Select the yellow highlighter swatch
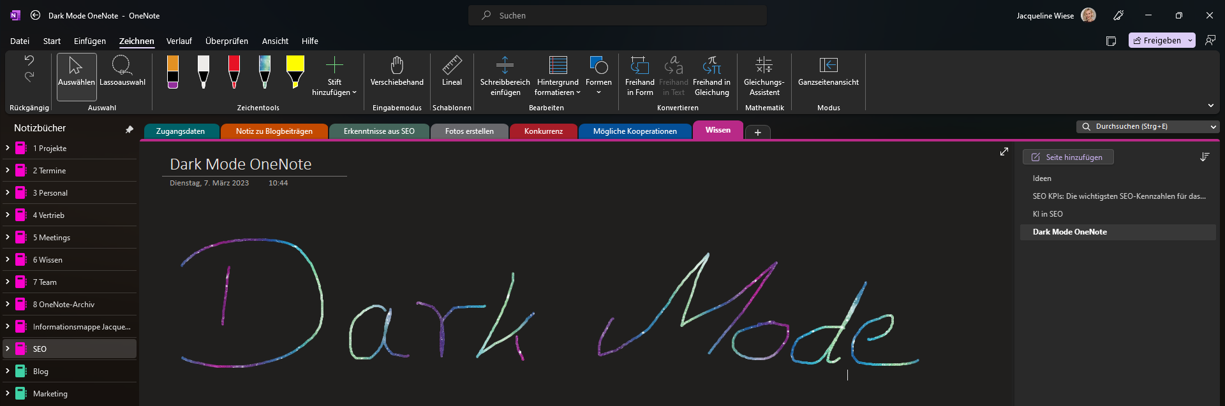The width and height of the screenshot is (1225, 406). tap(295, 72)
